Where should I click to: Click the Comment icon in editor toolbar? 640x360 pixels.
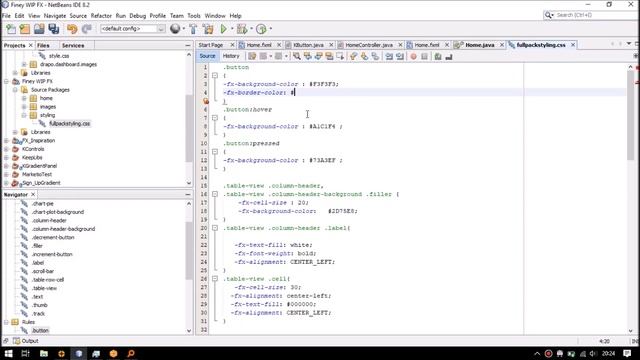(438, 56)
